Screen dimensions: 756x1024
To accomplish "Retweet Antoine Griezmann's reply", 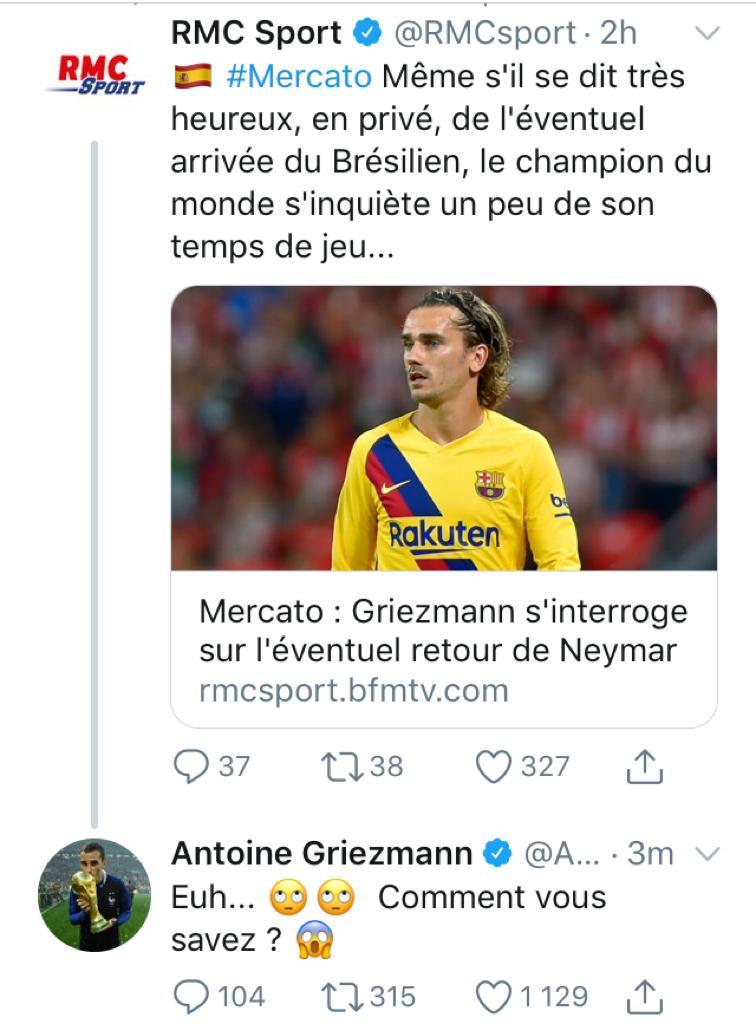I will 341,997.
